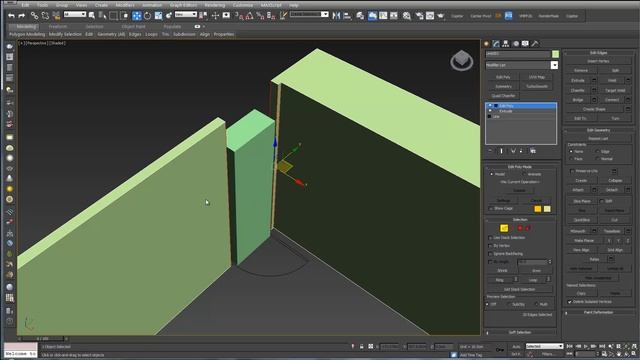Open the Edit menu
640x360 pixels.
[25, 5]
